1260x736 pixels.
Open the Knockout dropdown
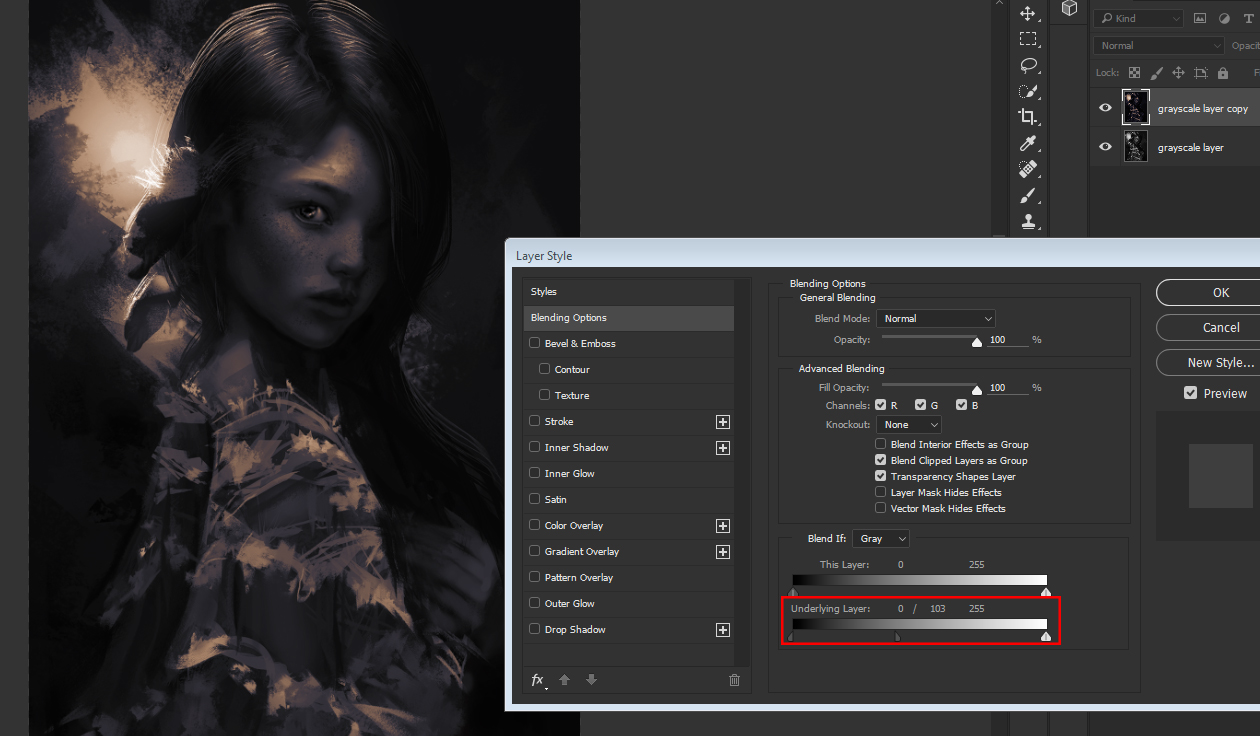point(908,425)
